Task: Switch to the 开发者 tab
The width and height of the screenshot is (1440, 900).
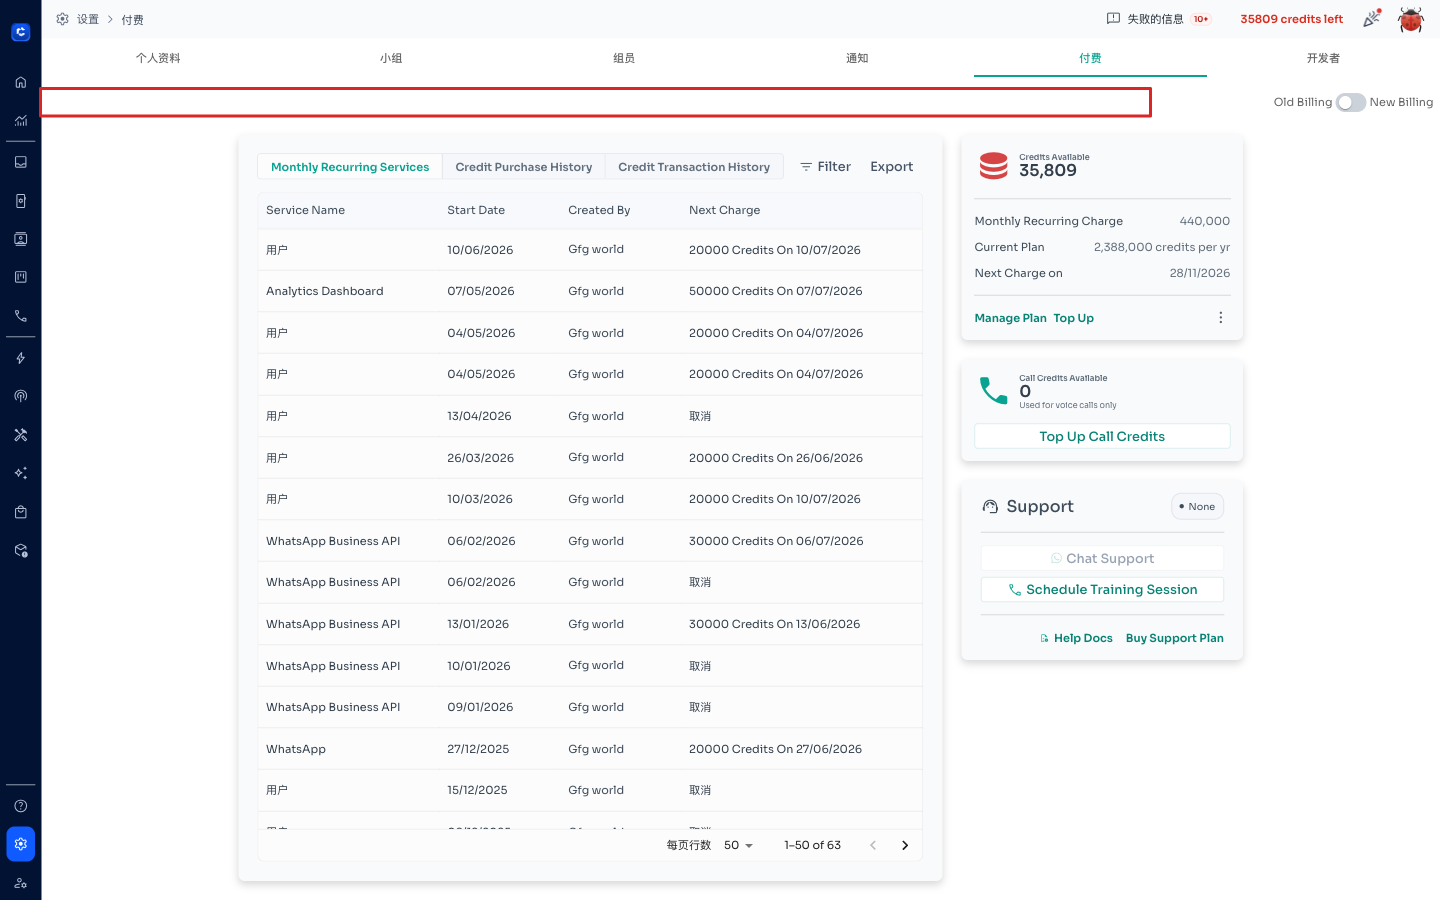Action: 1323,58
